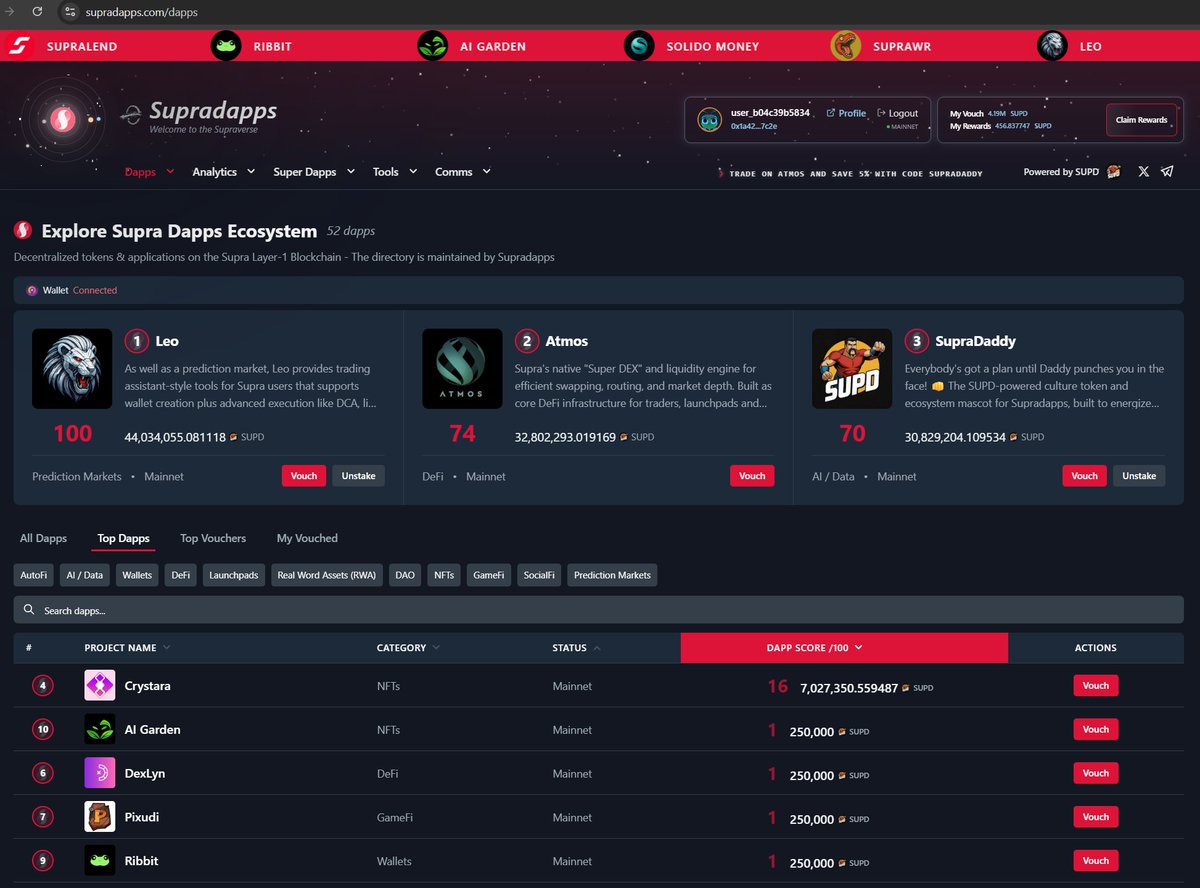
Task: Click the Leo lion icon in banner
Action: (1052, 46)
